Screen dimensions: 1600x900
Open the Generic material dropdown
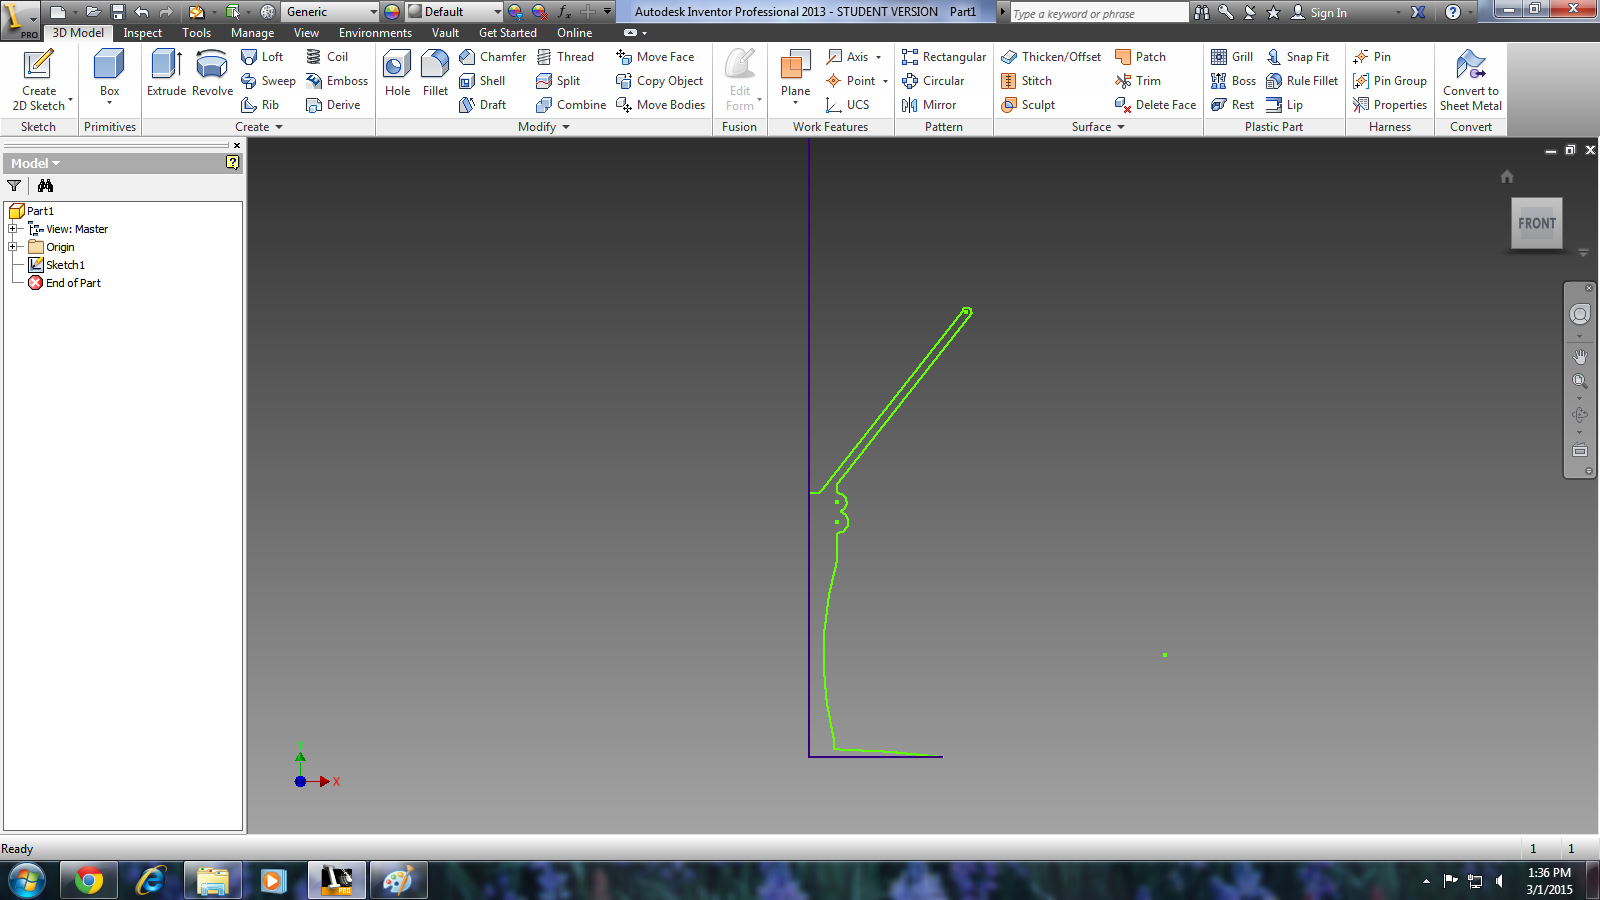pyautogui.click(x=373, y=12)
